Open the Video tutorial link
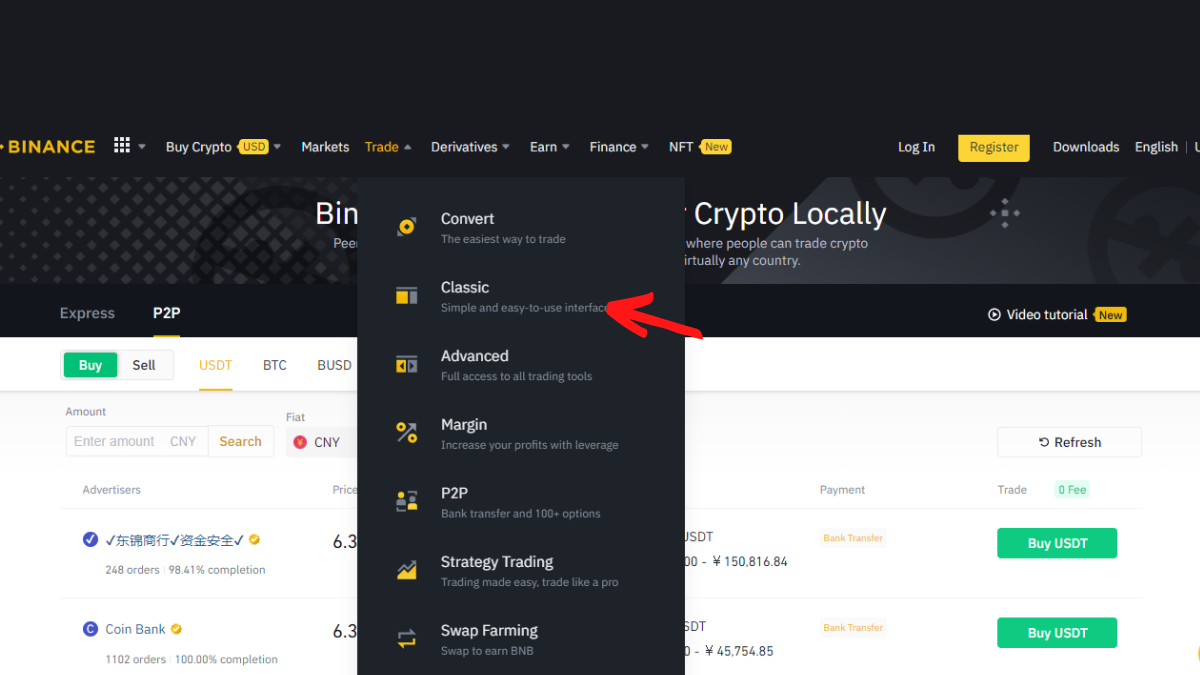 1047,314
